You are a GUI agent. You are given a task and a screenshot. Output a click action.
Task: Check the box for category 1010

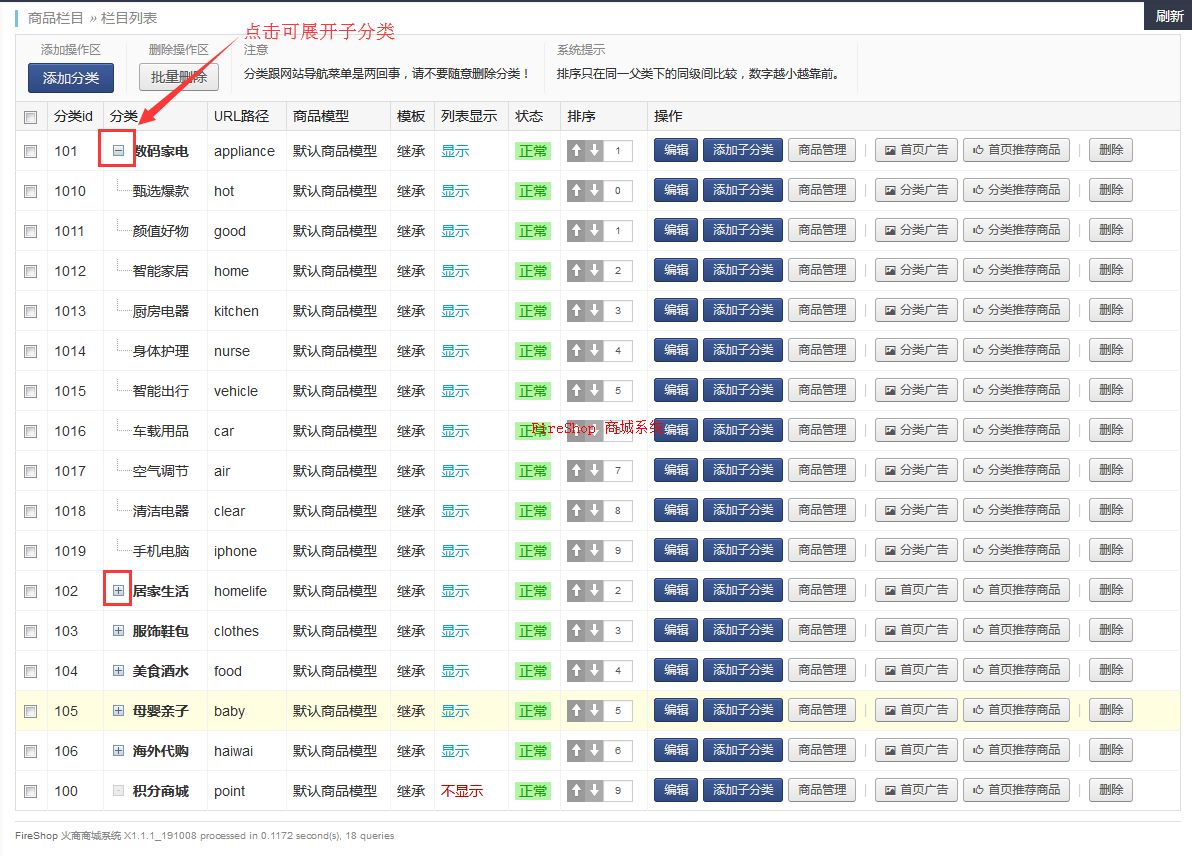[x=30, y=192]
